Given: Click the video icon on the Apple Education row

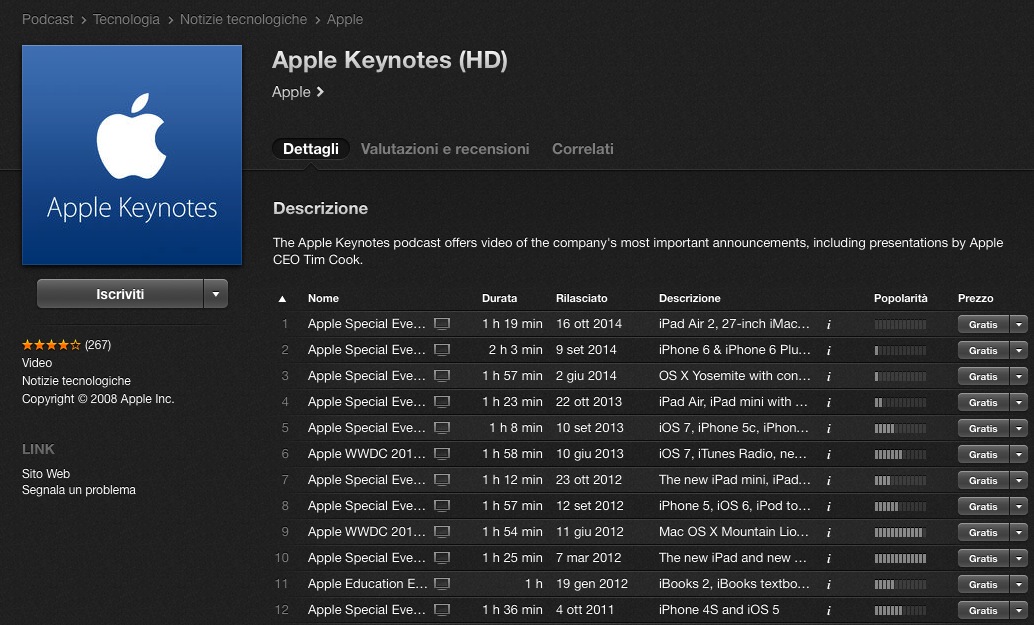Looking at the screenshot, I should pyautogui.click(x=442, y=583).
